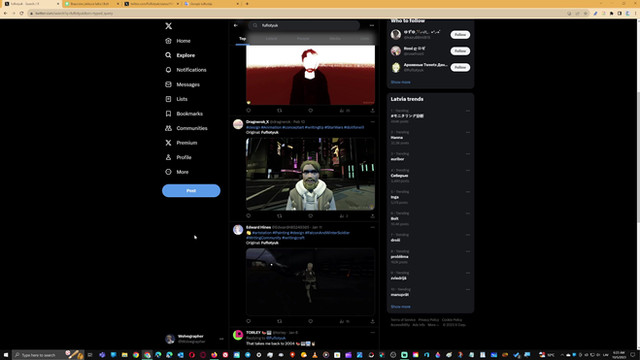Go back using the search arrow
640x360 pixels.
(236, 25)
